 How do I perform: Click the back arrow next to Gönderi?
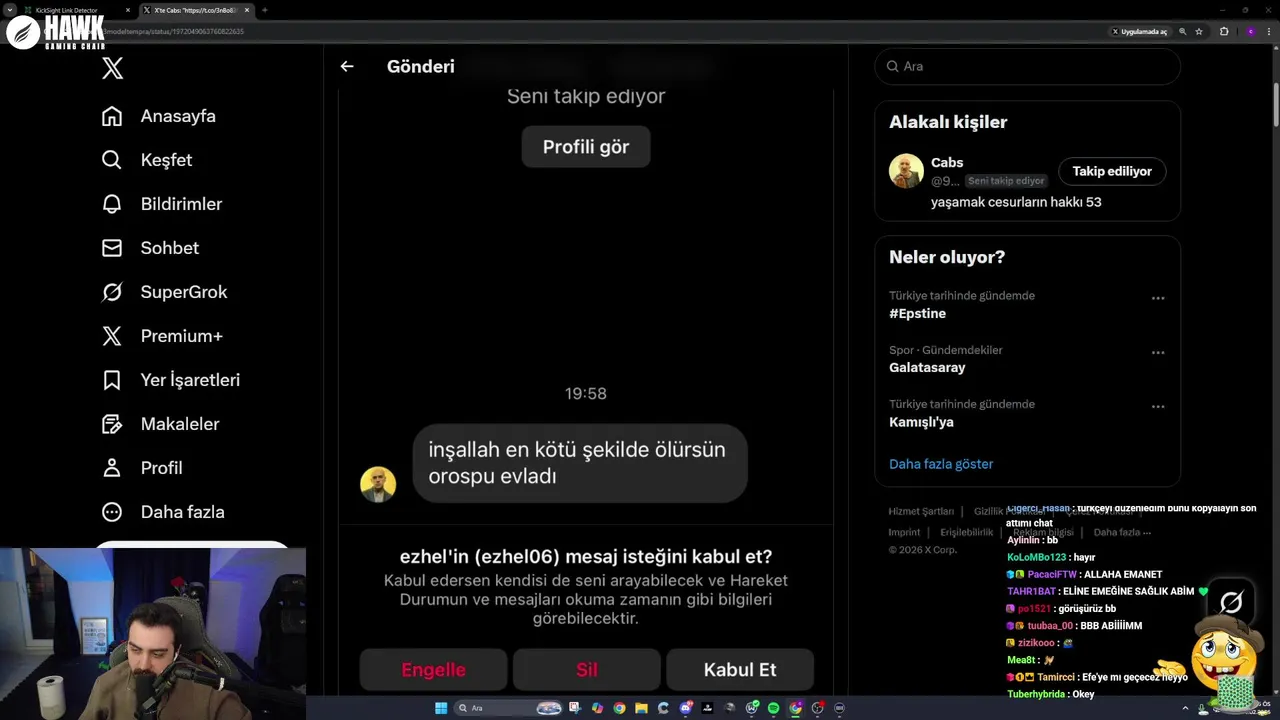(347, 66)
